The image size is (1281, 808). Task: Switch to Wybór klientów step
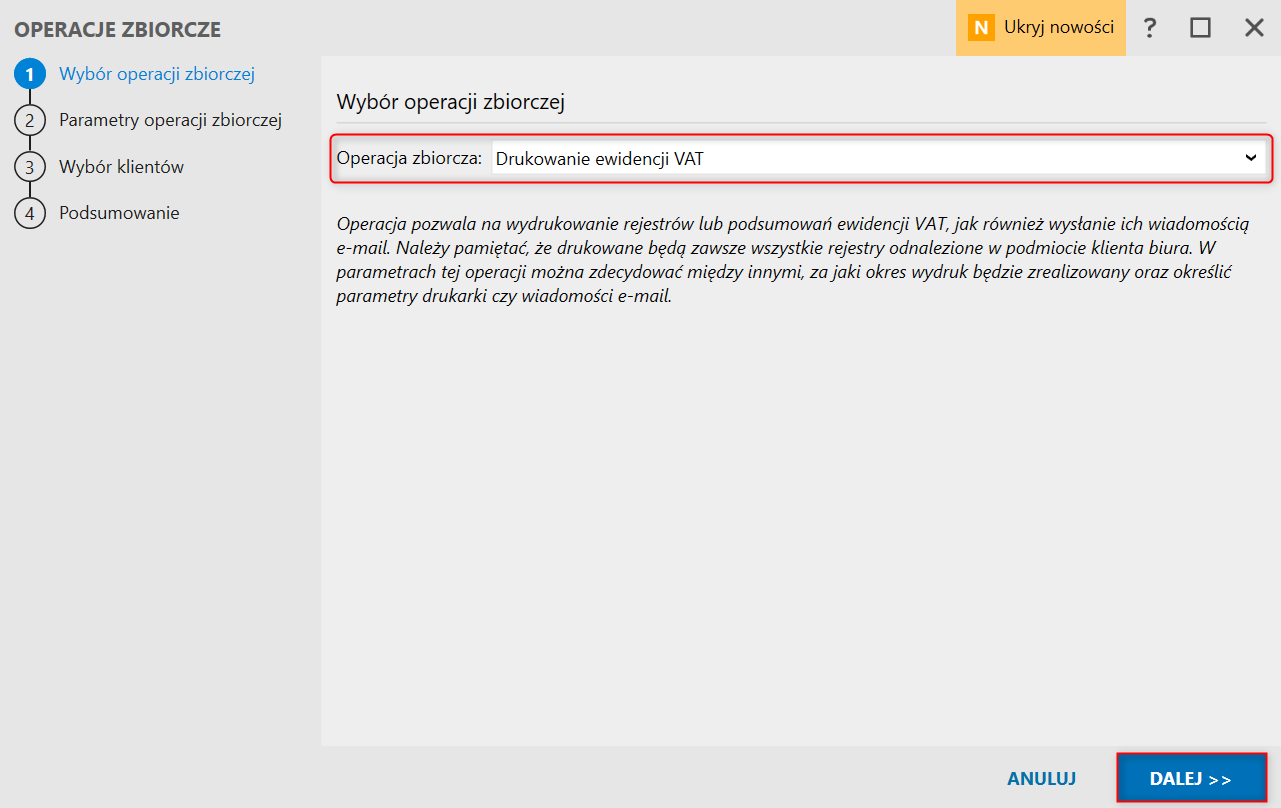[x=121, y=167]
